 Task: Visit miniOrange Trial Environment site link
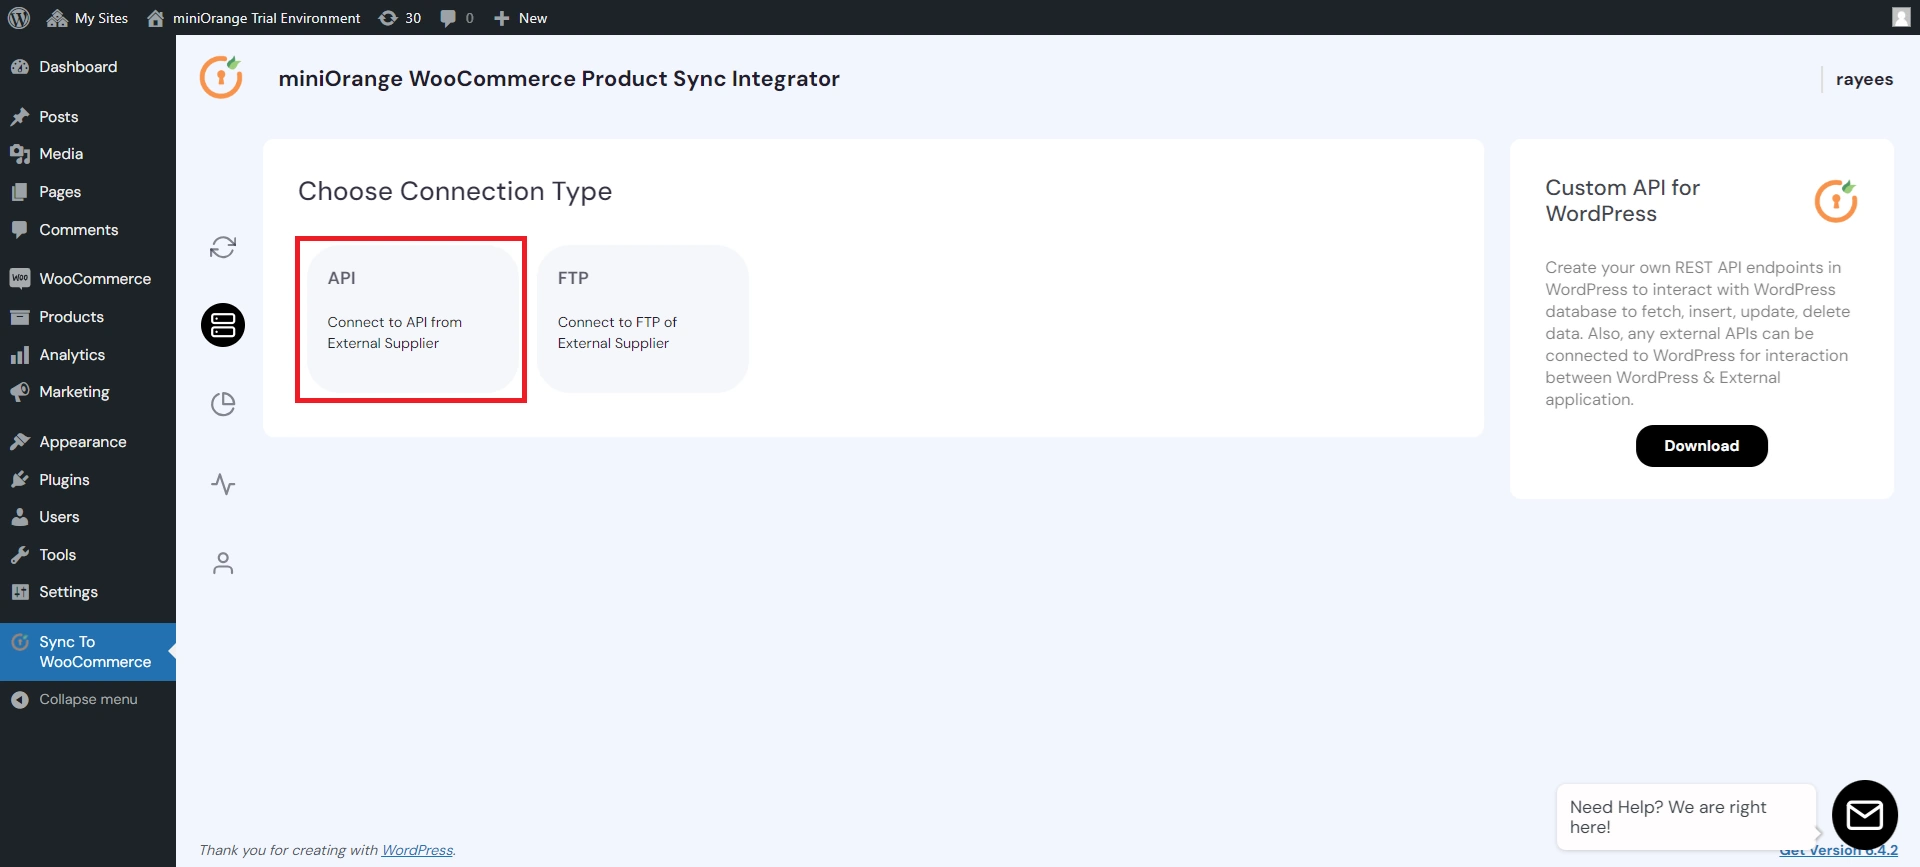pos(253,18)
